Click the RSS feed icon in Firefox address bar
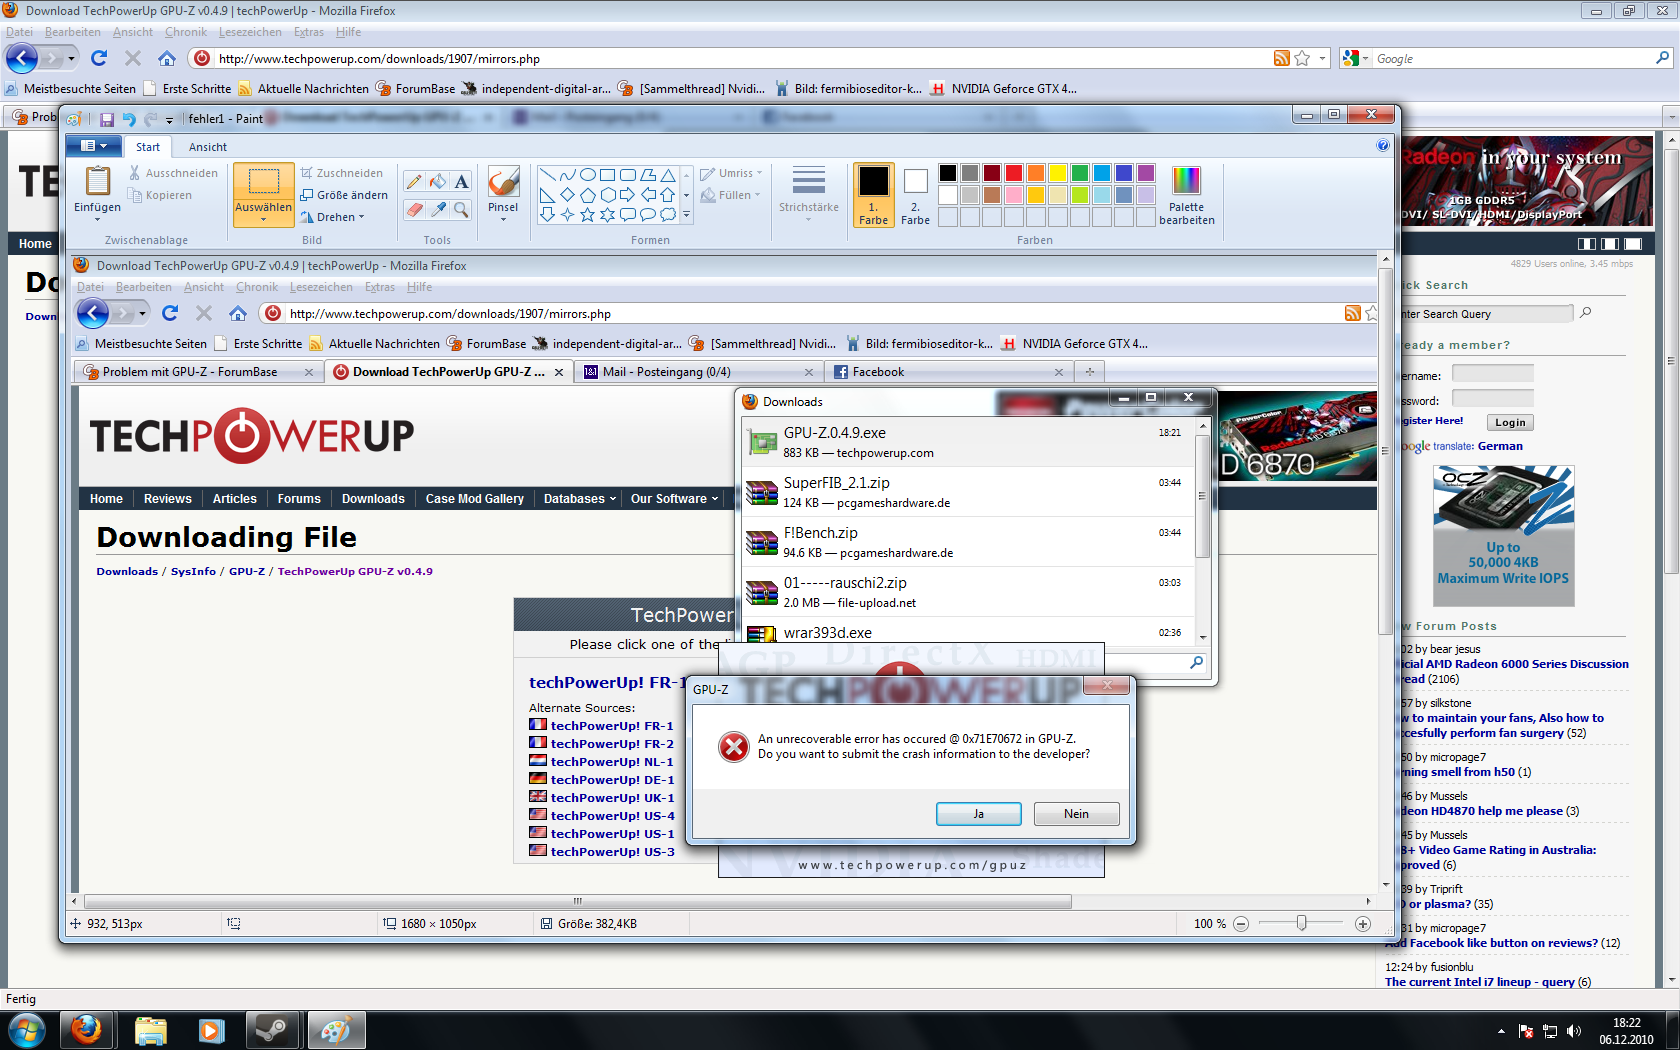The width and height of the screenshot is (1680, 1050). coord(1281,58)
